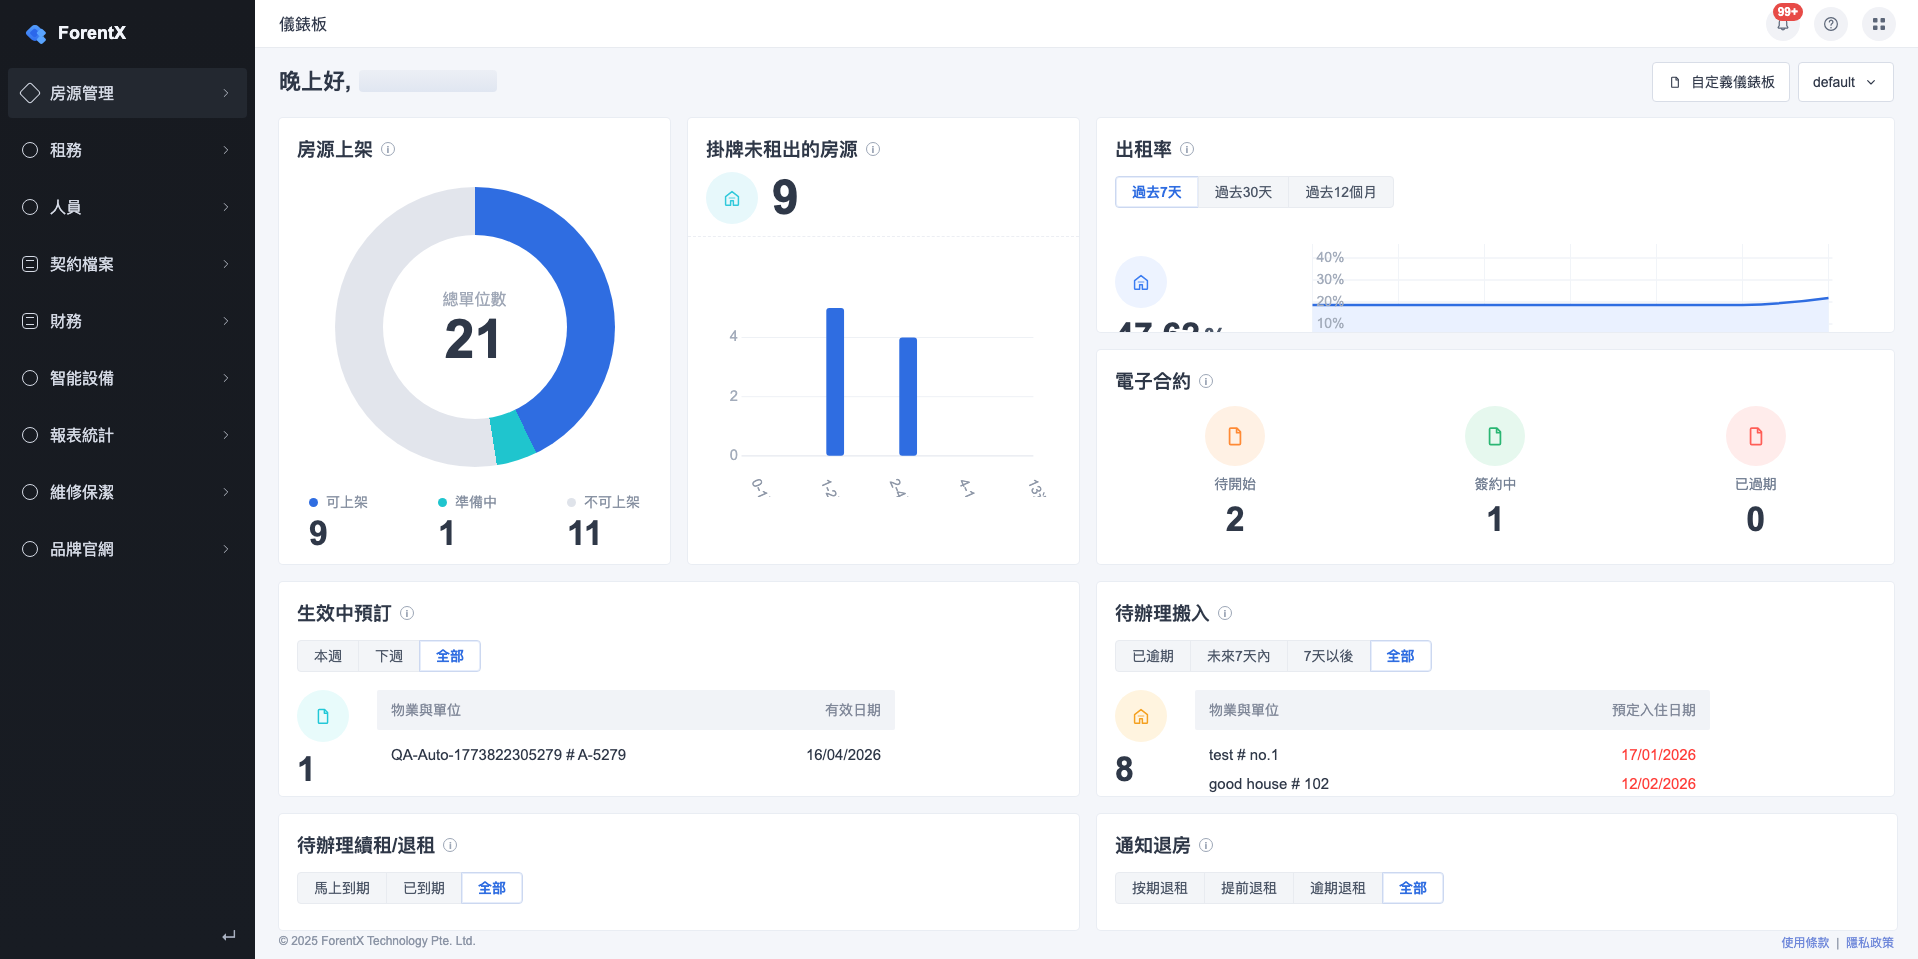Open 維修保潔 in the sidebar
The image size is (1918, 959).
[x=127, y=492]
